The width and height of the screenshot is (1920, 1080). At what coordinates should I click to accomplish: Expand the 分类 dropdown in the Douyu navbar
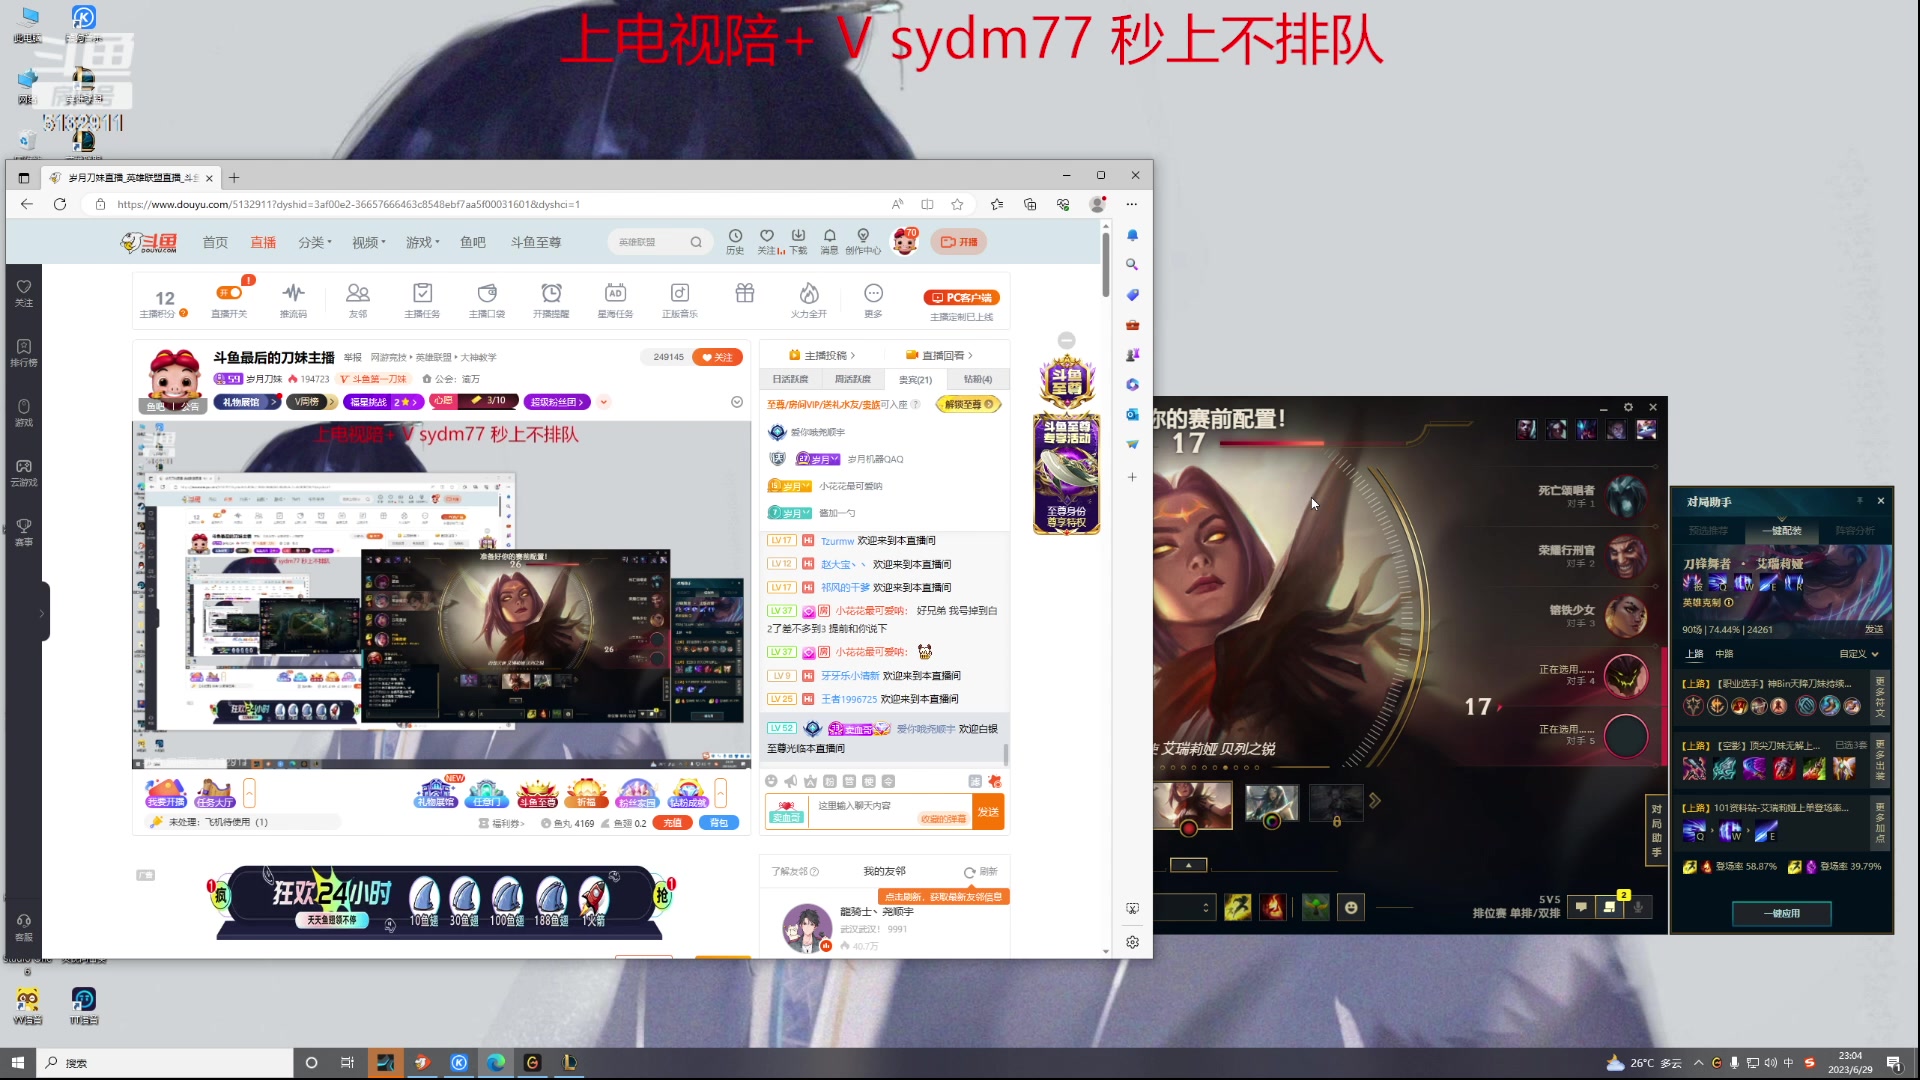314,242
